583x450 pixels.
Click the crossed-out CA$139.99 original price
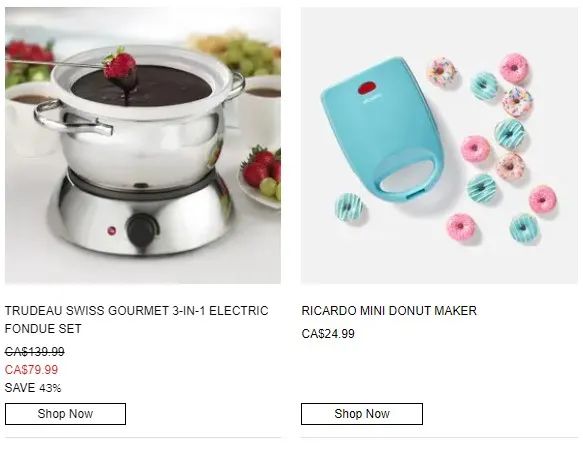coord(35,351)
